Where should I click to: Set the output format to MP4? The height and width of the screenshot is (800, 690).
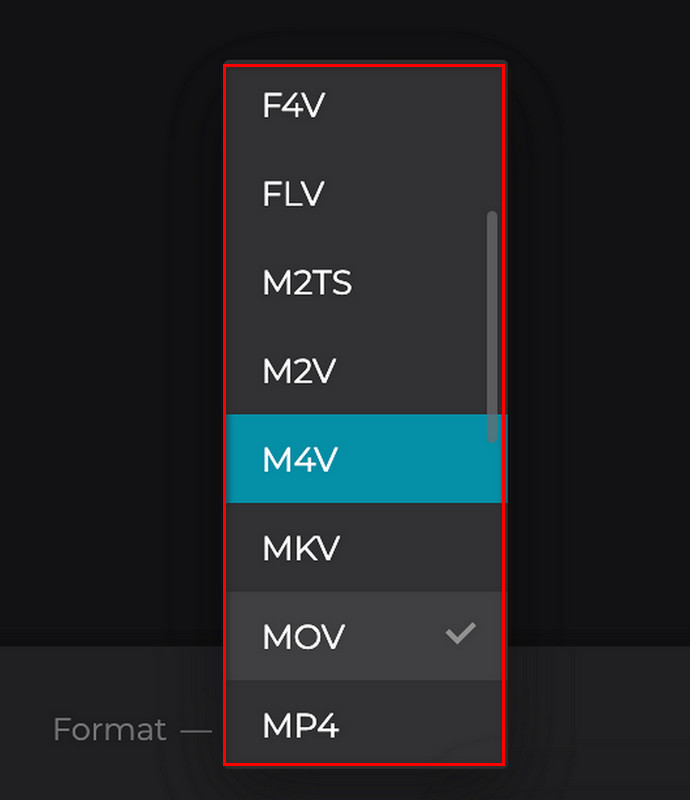coord(364,723)
